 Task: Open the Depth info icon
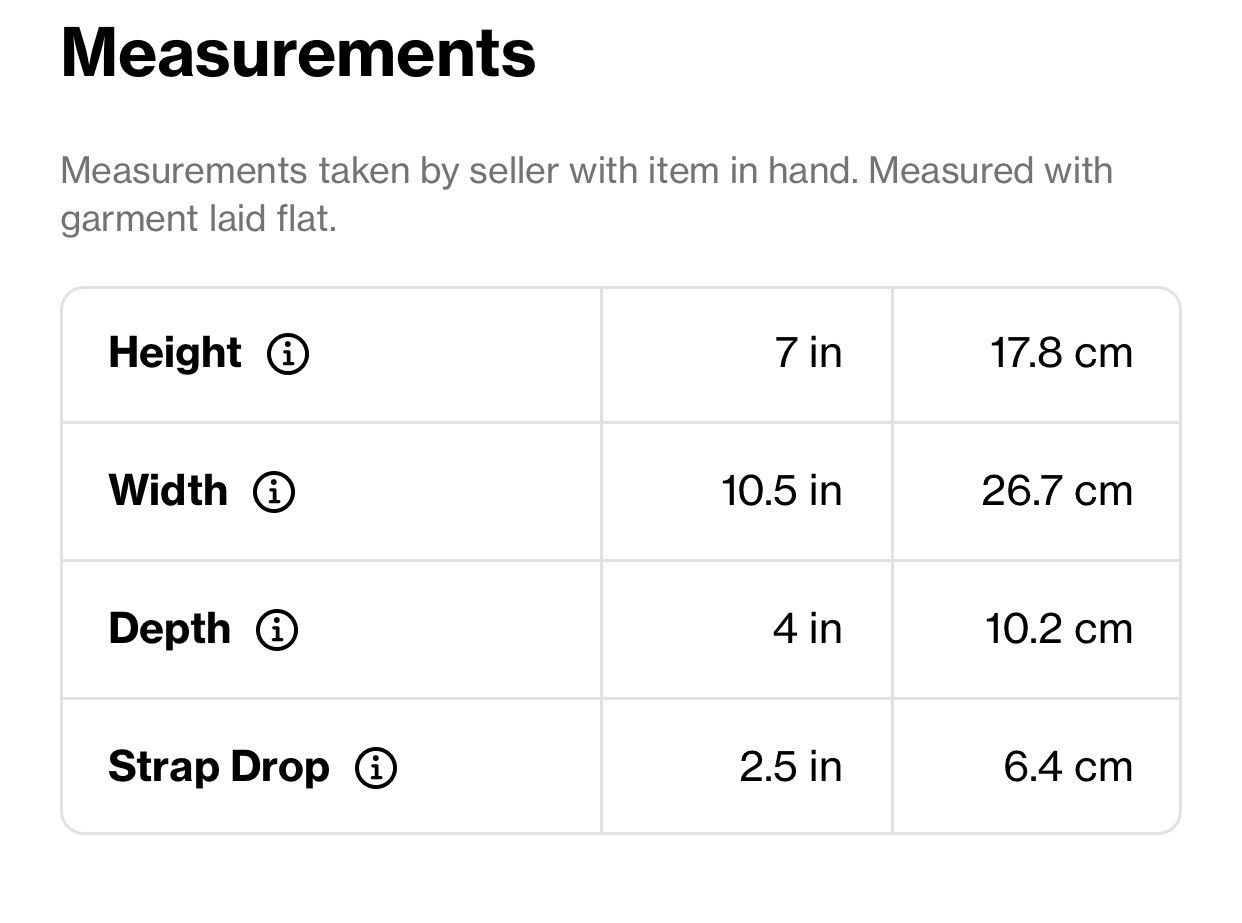click(277, 630)
